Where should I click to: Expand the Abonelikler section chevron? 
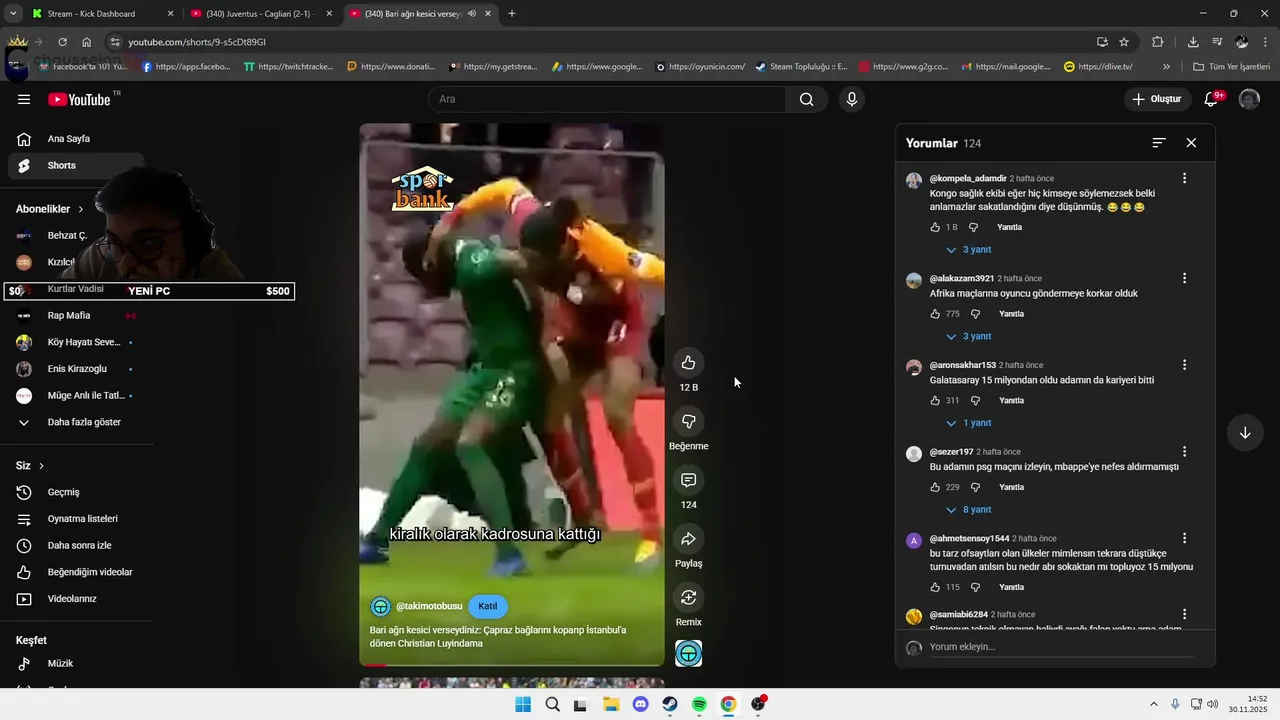pyautogui.click(x=81, y=209)
